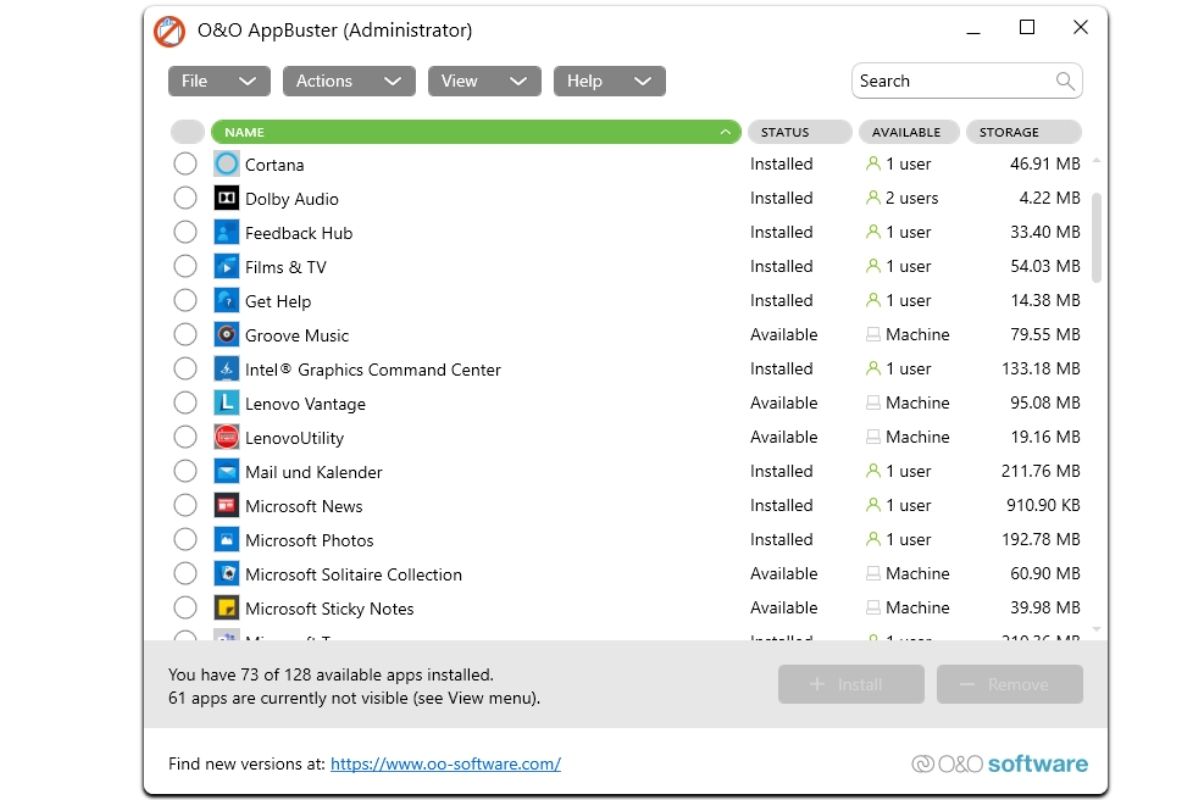Toggle the select-all header checkbox
The height and width of the screenshot is (800, 1200).
(x=187, y=132)
